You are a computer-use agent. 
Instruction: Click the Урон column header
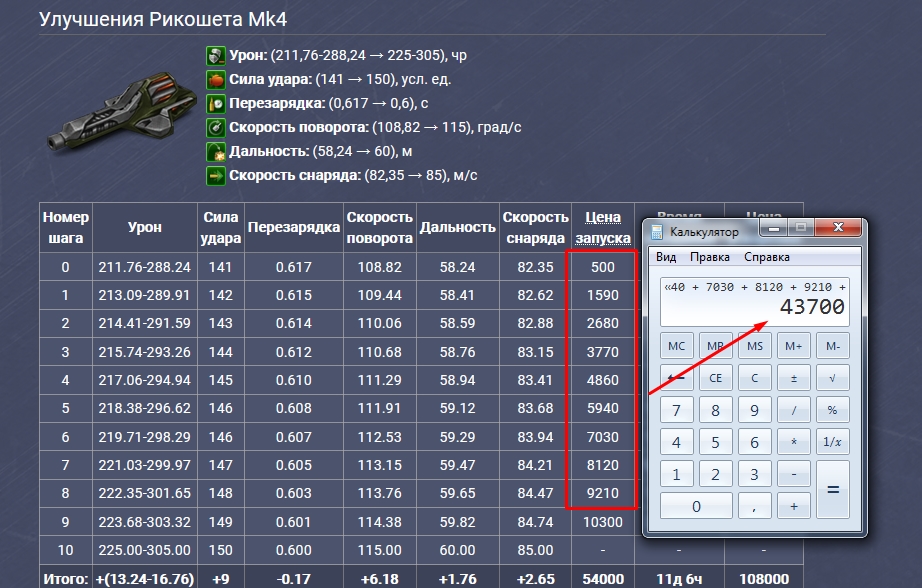coord(145,228)
